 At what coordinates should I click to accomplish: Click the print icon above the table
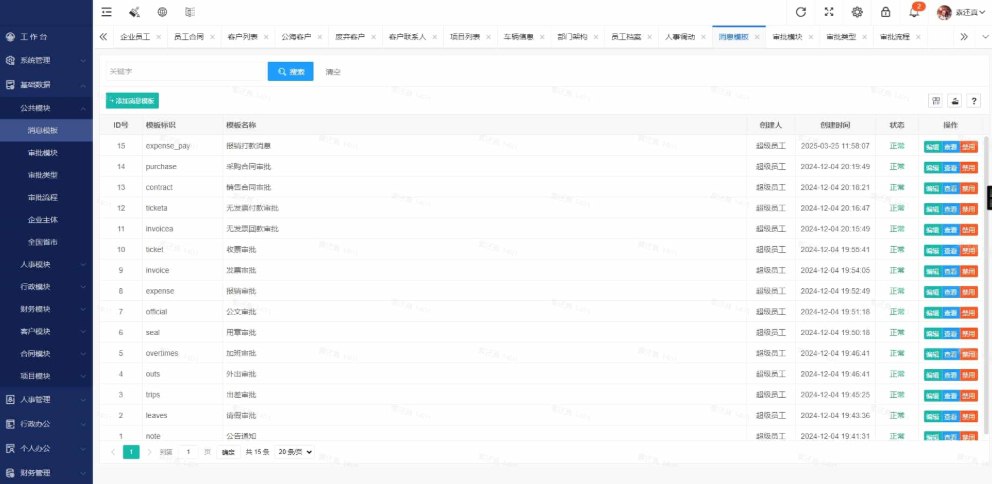(955, 101)
